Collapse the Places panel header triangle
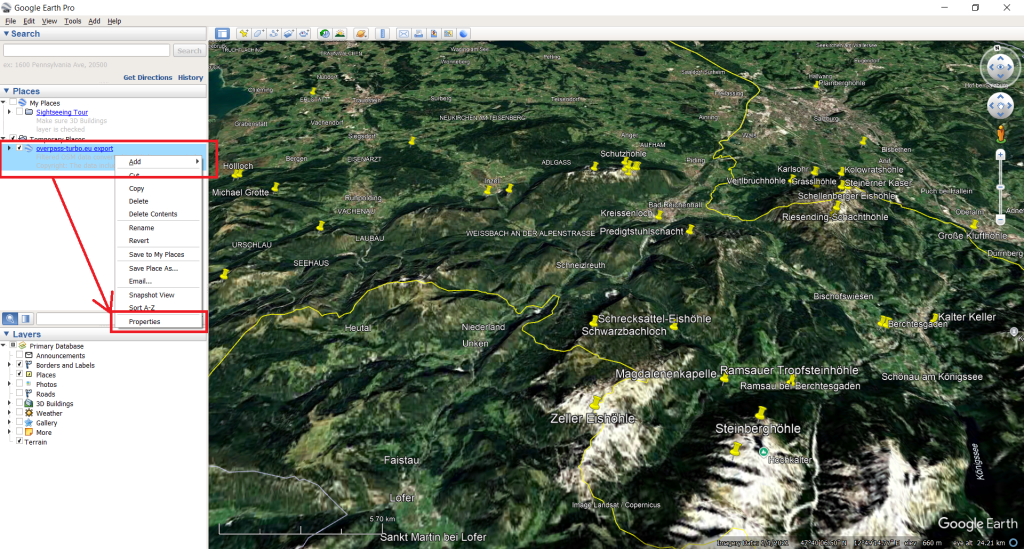Screen dimensions: 1024x549 click(x=7, y=91)
